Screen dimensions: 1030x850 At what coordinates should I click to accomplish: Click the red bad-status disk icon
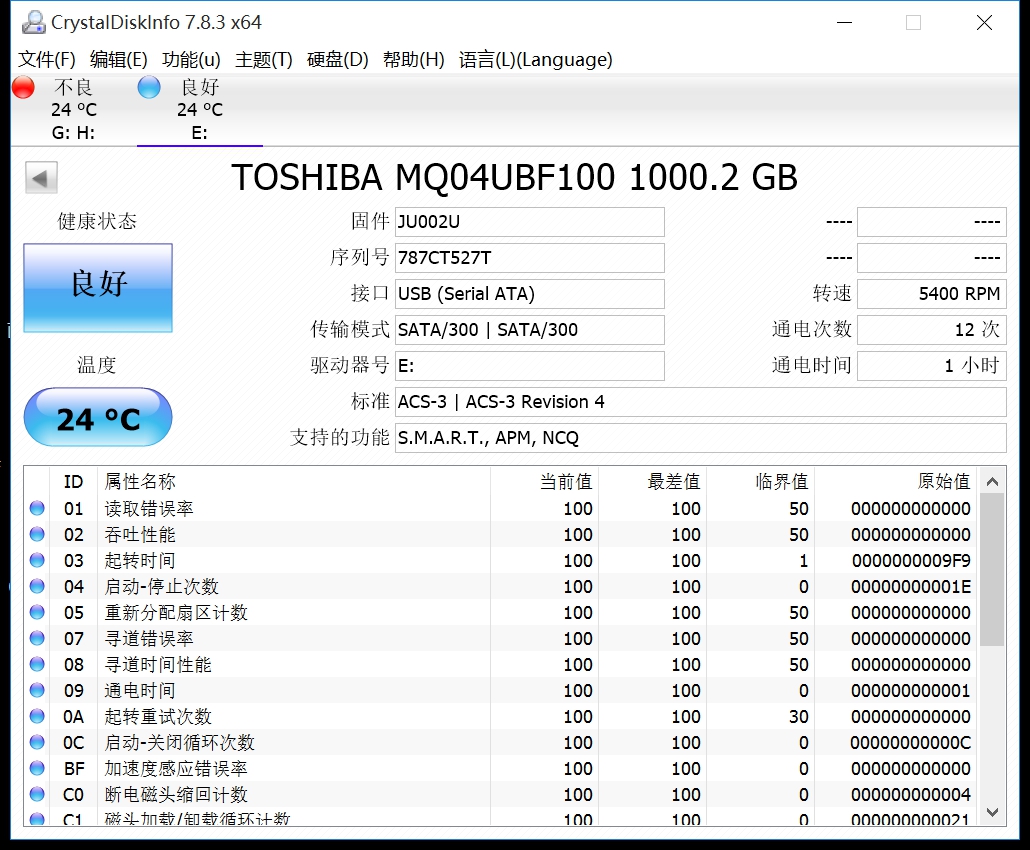[23, 88]
